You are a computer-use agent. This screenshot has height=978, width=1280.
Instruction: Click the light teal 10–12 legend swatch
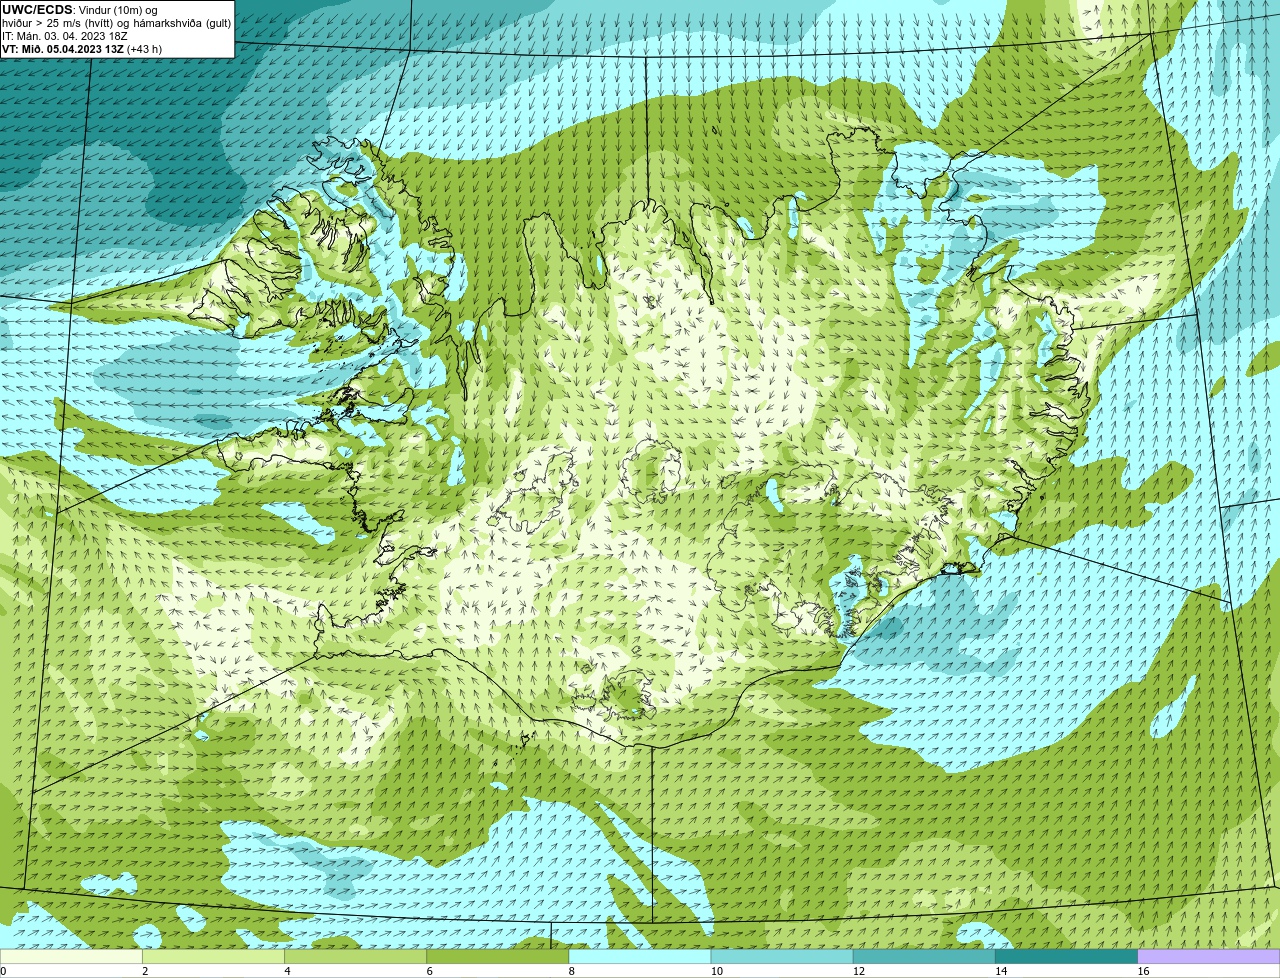coord(782,956)
